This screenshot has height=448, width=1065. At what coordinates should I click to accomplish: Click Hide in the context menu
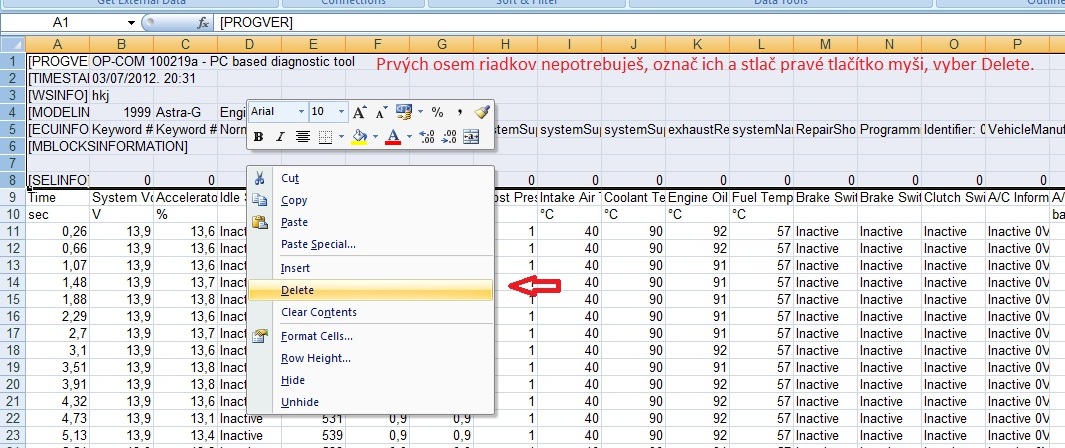coord(292,380)
